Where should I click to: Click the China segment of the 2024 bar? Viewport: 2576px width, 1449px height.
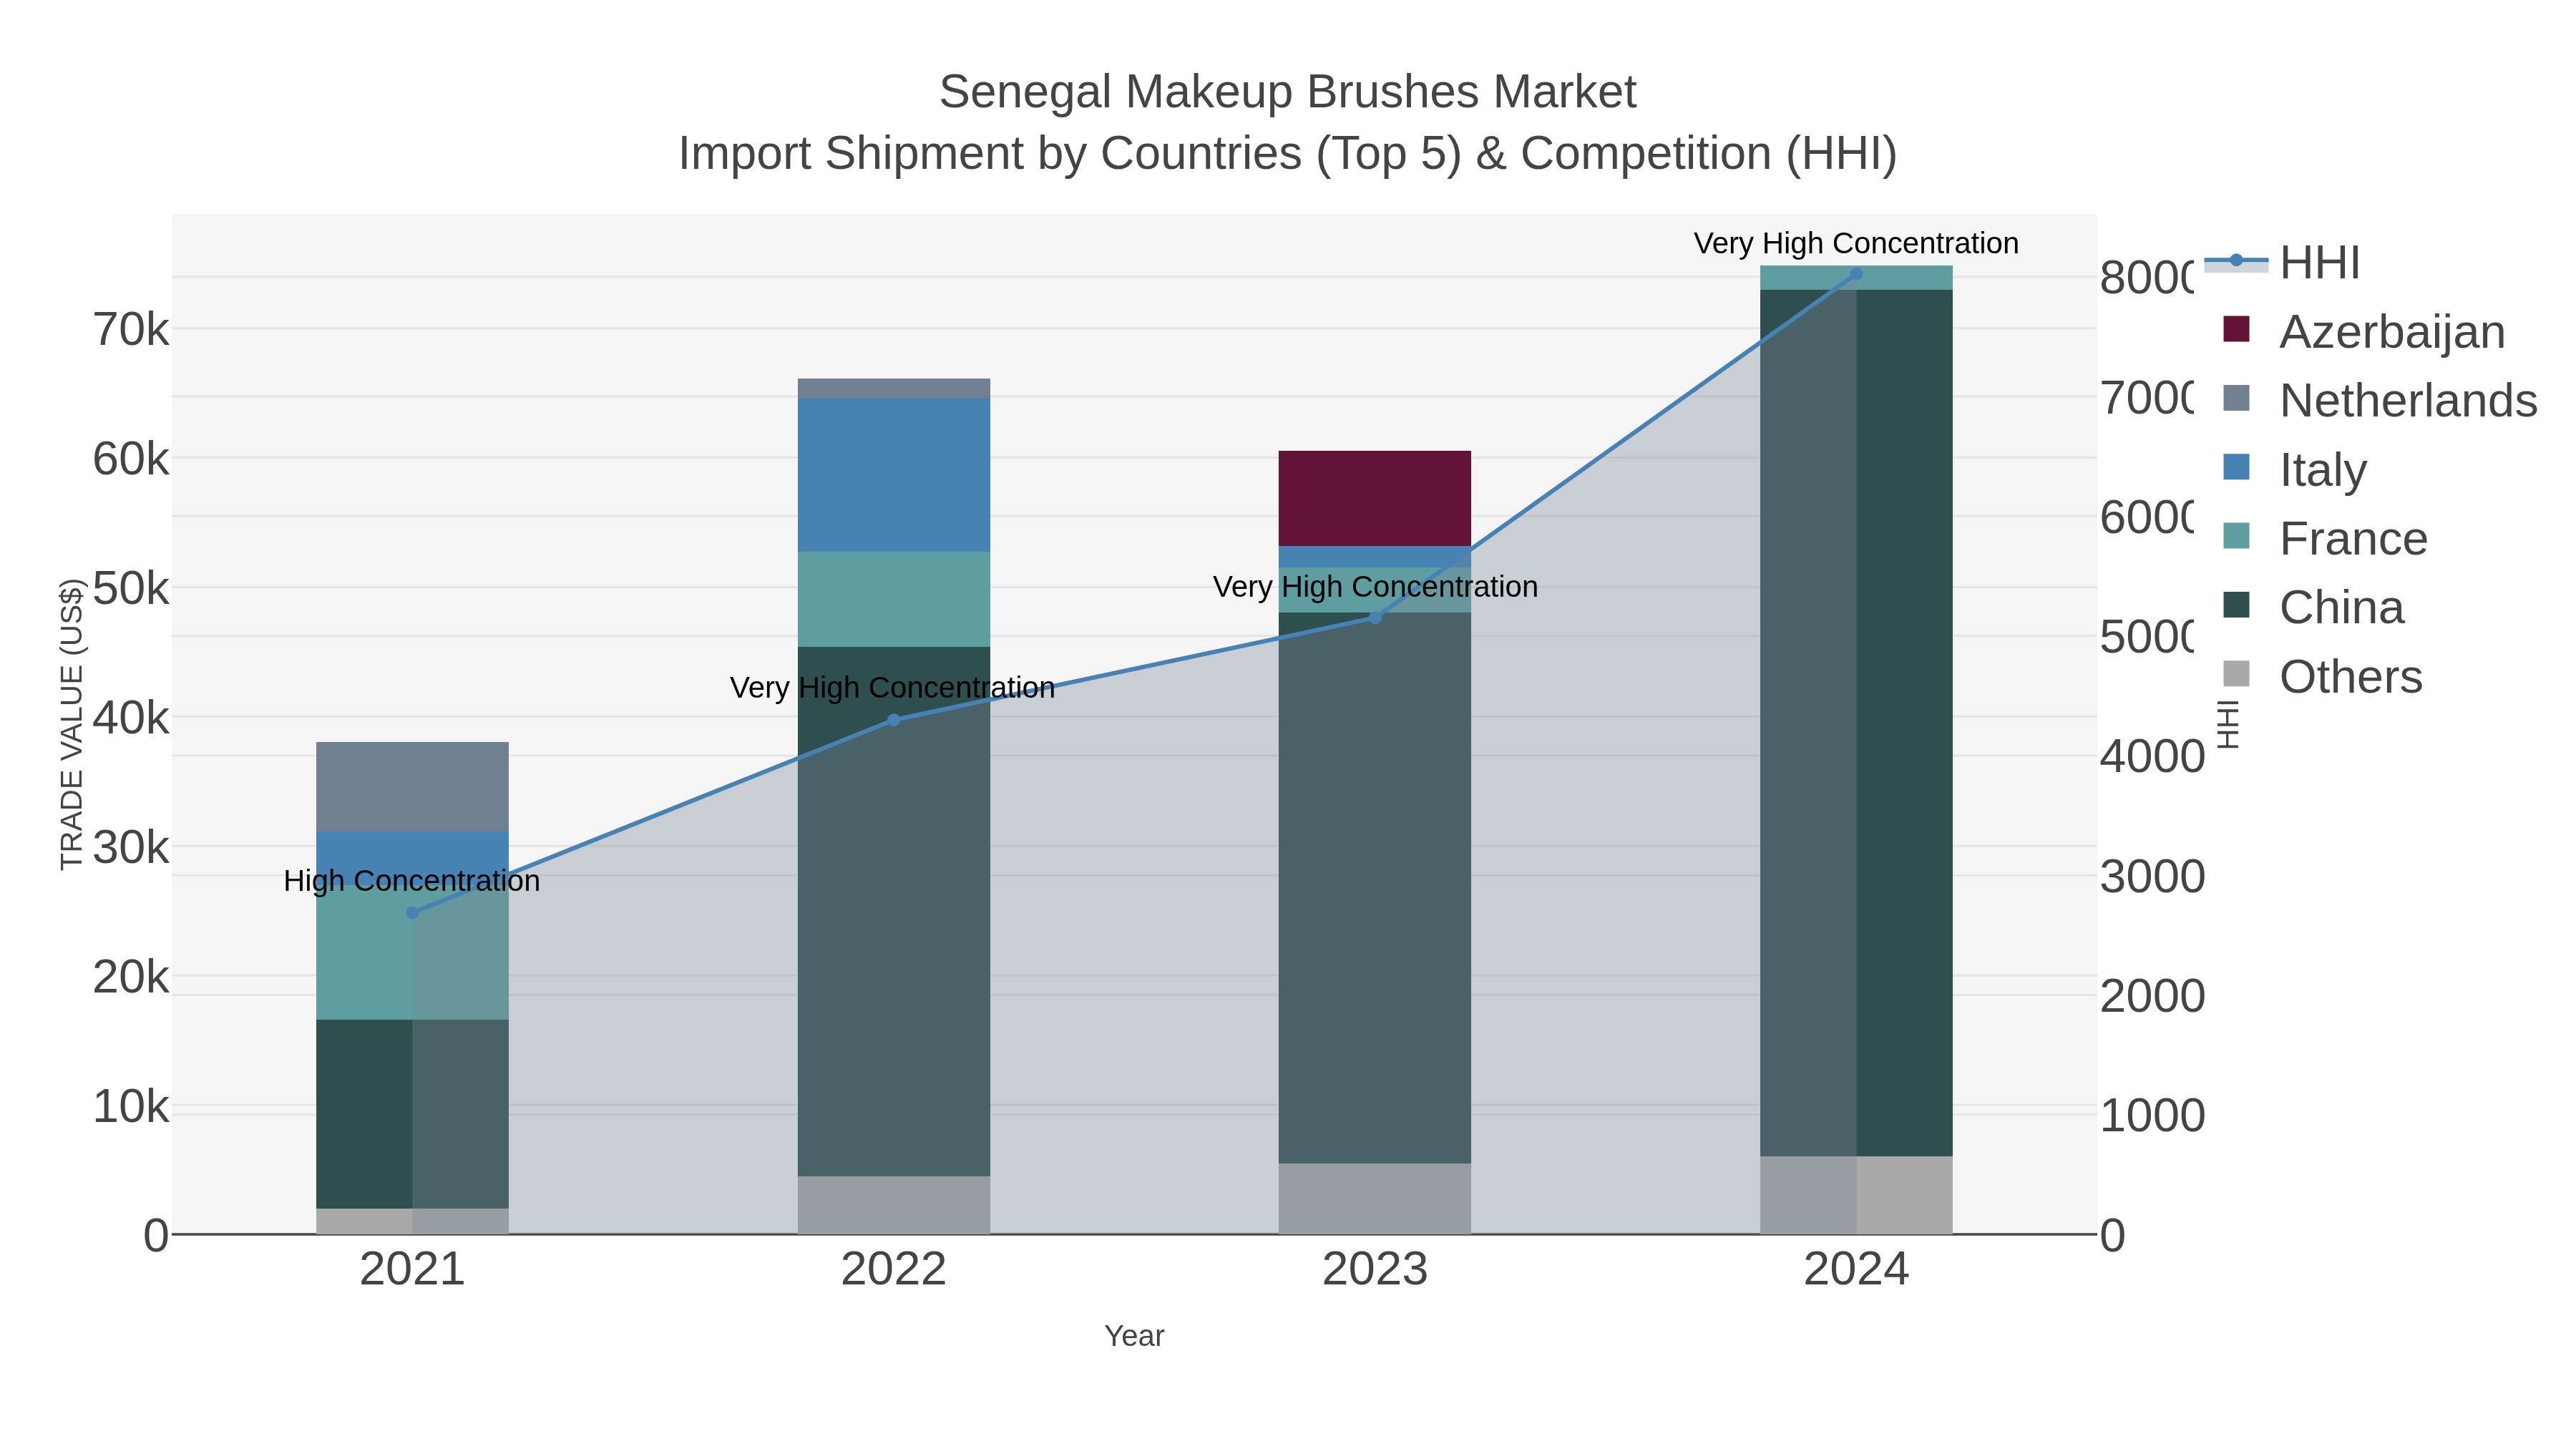[x=1856, y=723]
